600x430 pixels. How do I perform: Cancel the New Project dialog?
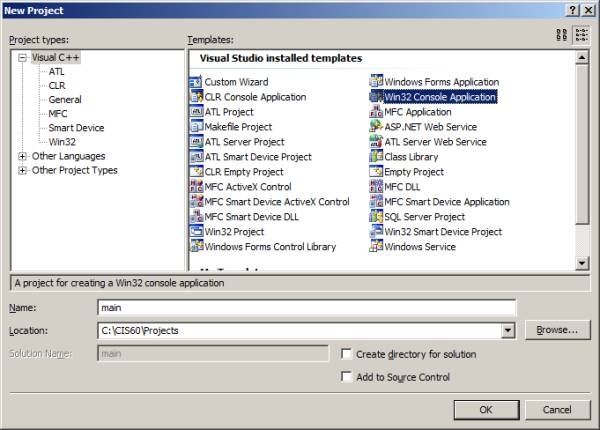[x=558, y=410]
